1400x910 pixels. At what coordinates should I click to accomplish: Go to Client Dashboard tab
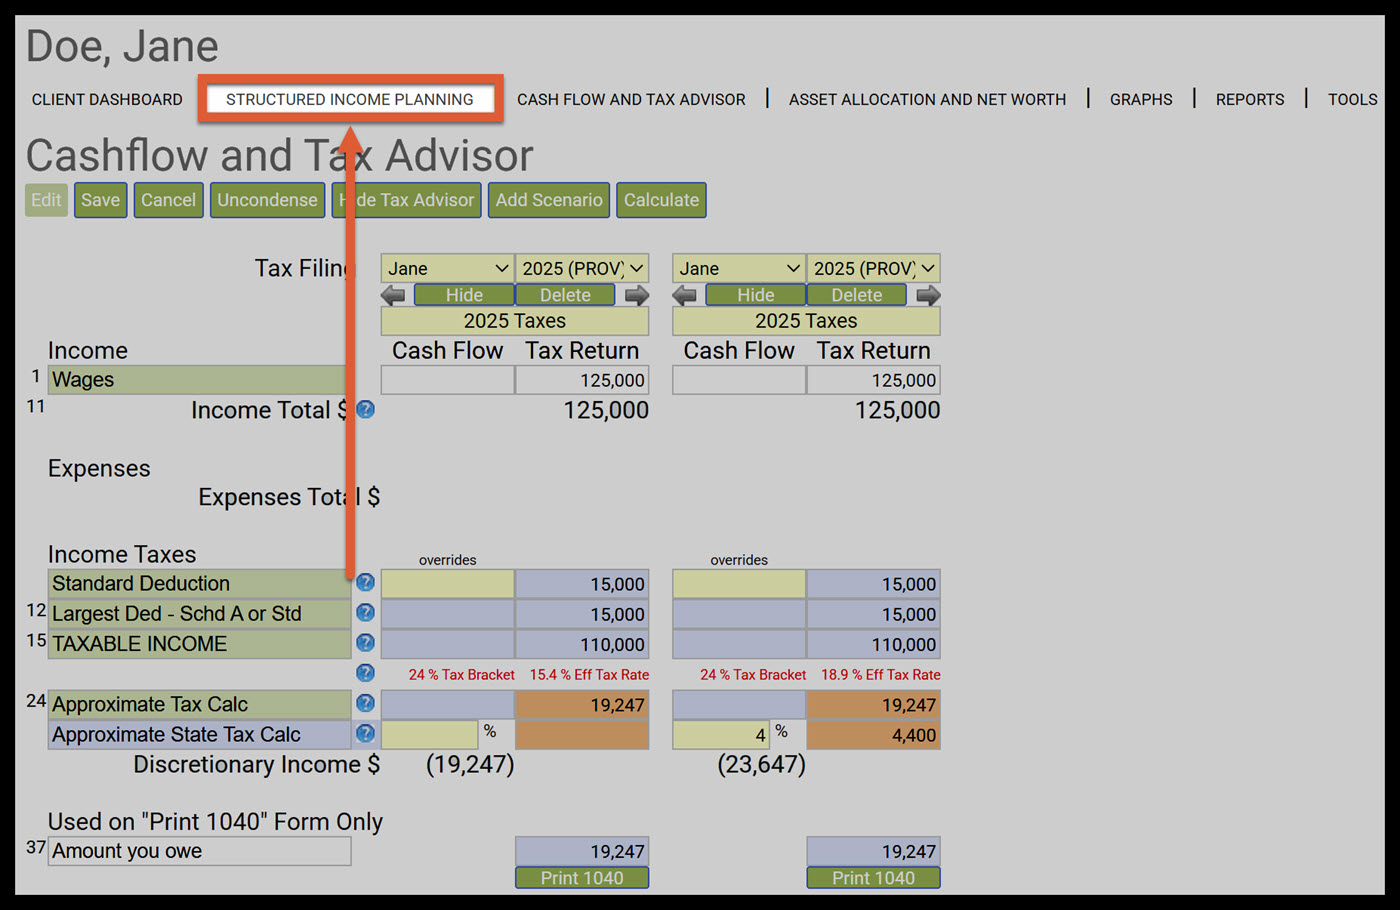pyautogui.click(x=107, y=99)
